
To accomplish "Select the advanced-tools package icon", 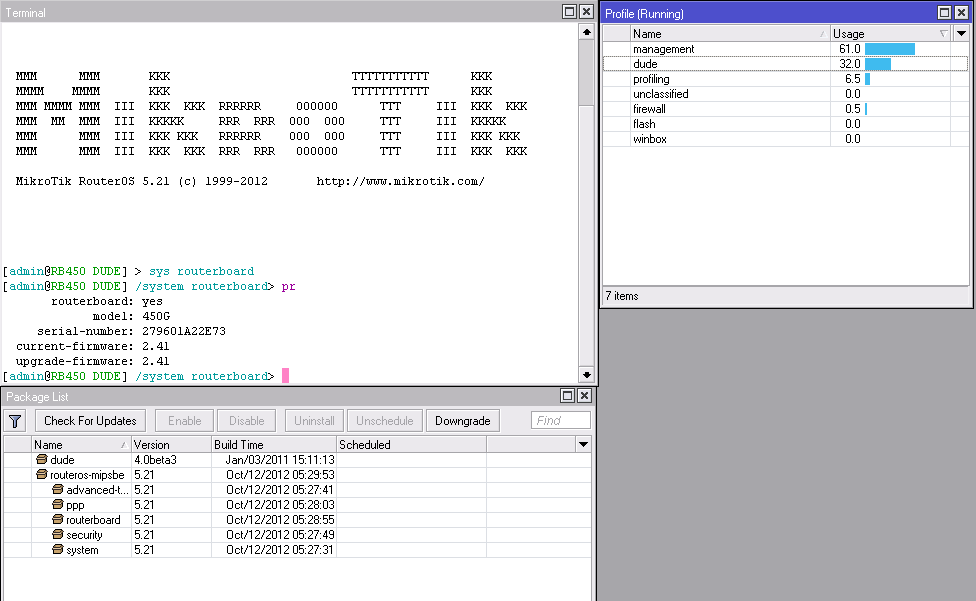I will coord(58,489).
